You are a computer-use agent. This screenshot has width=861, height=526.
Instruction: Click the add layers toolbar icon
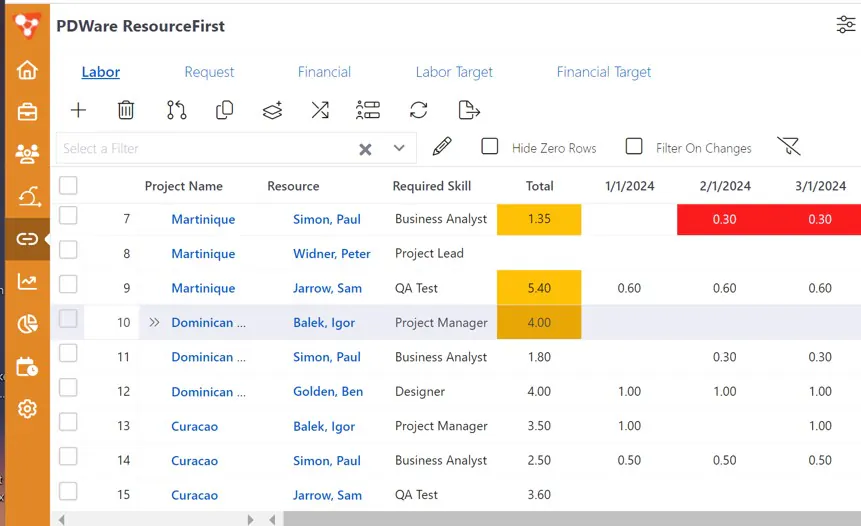pos(272,110)
